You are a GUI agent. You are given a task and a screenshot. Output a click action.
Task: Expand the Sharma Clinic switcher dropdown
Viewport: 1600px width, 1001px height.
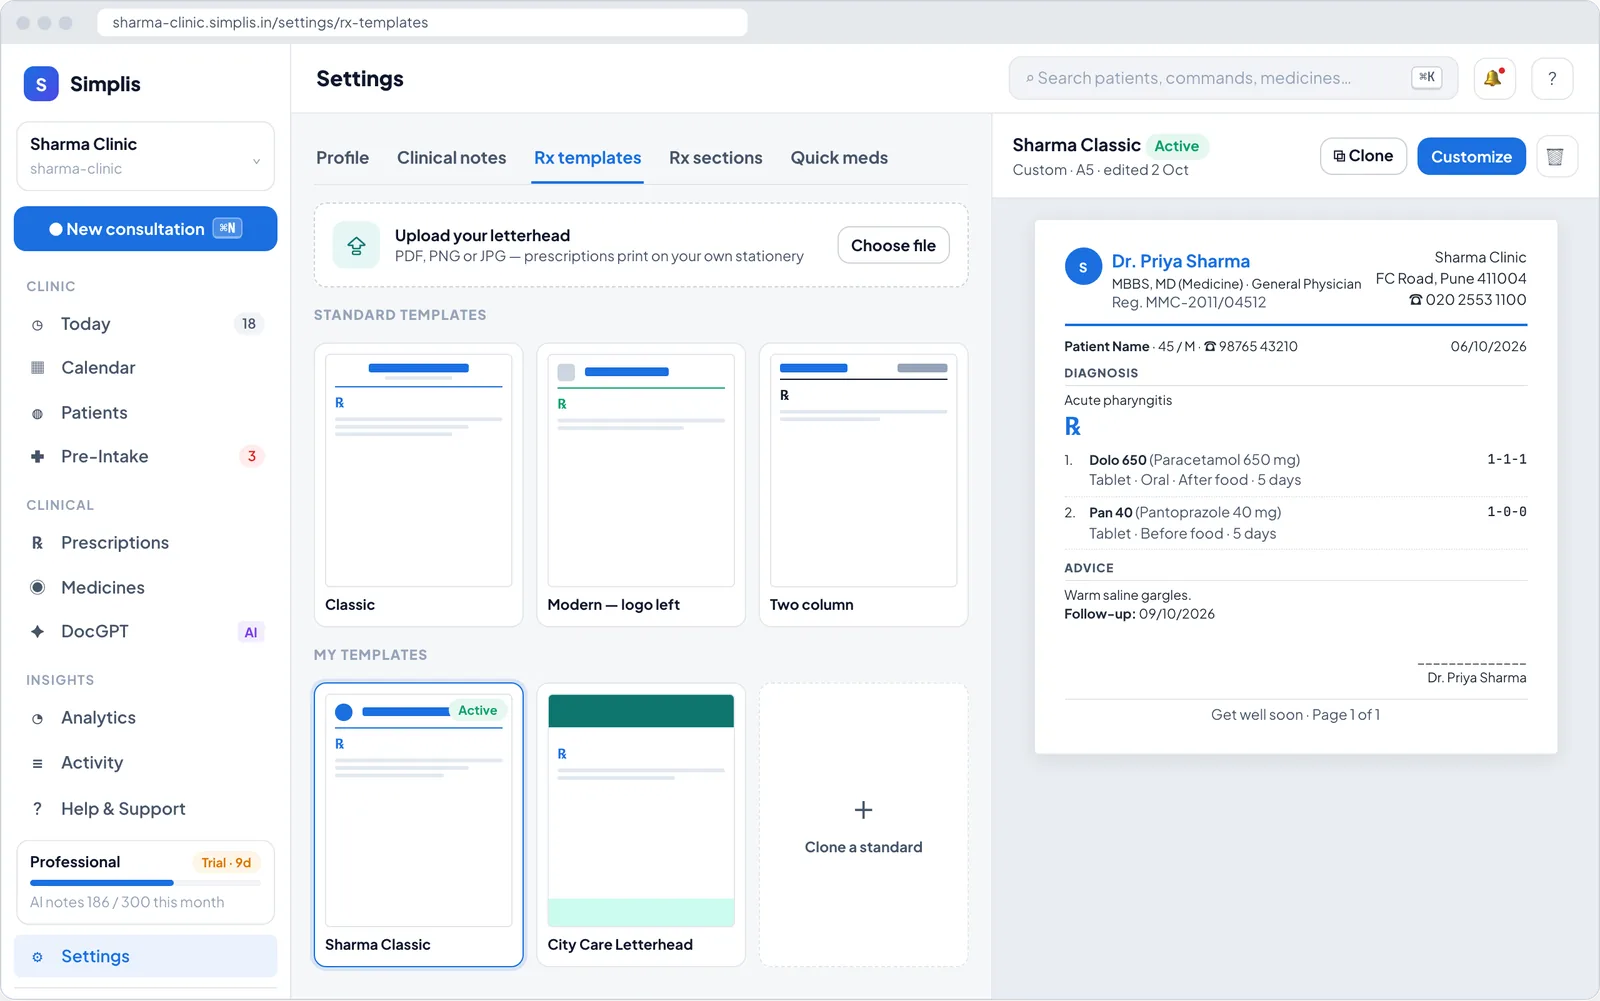click(145, 156)
